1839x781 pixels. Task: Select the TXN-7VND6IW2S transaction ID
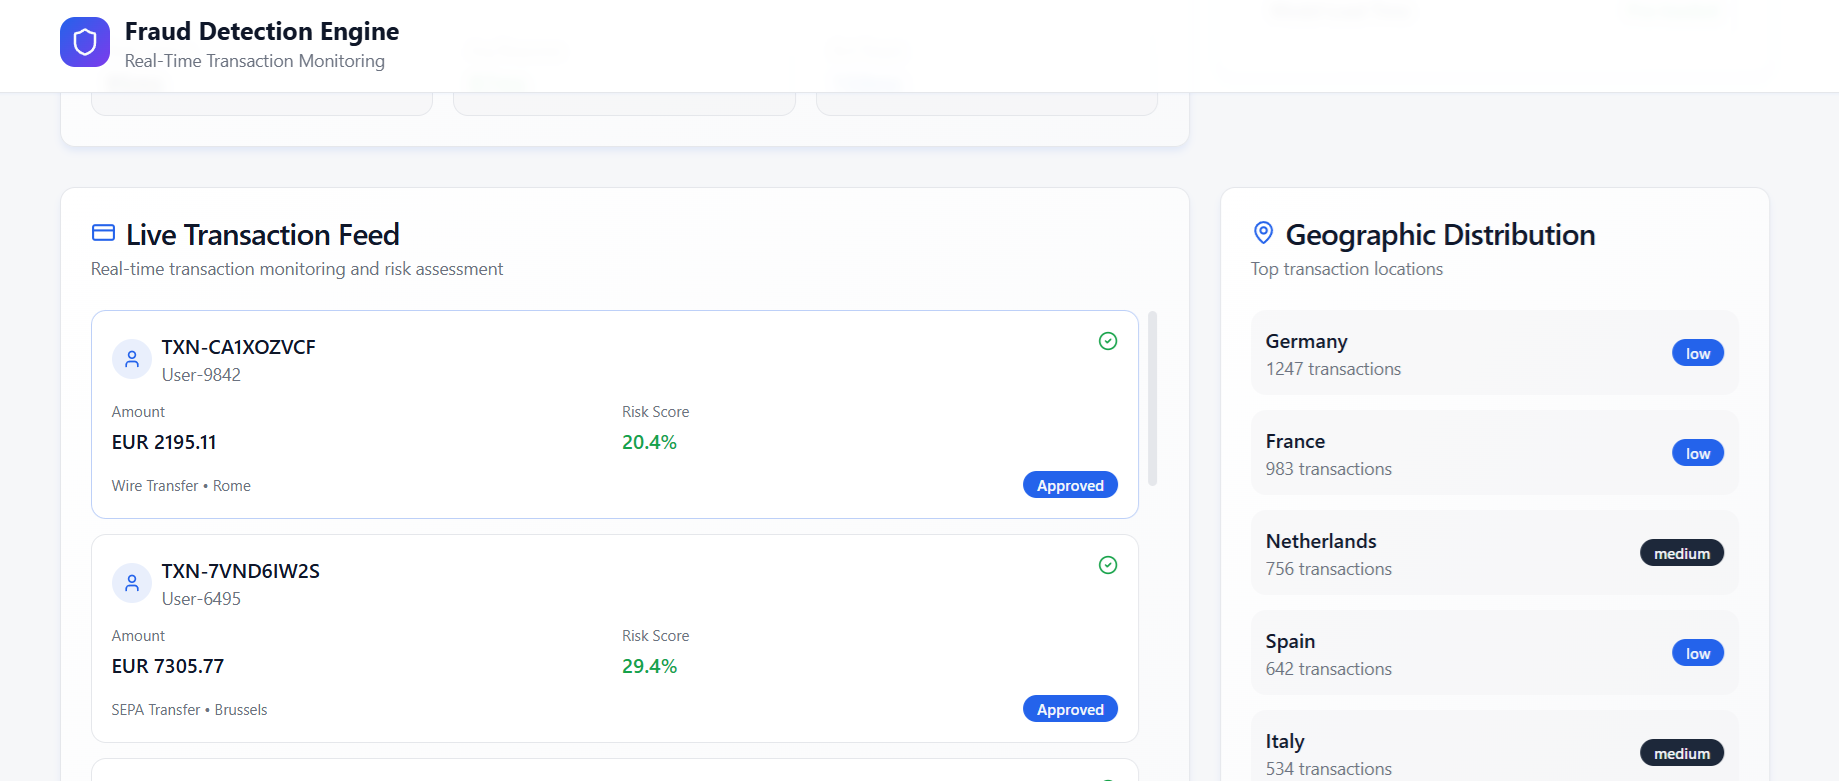(x=240, y=571)
